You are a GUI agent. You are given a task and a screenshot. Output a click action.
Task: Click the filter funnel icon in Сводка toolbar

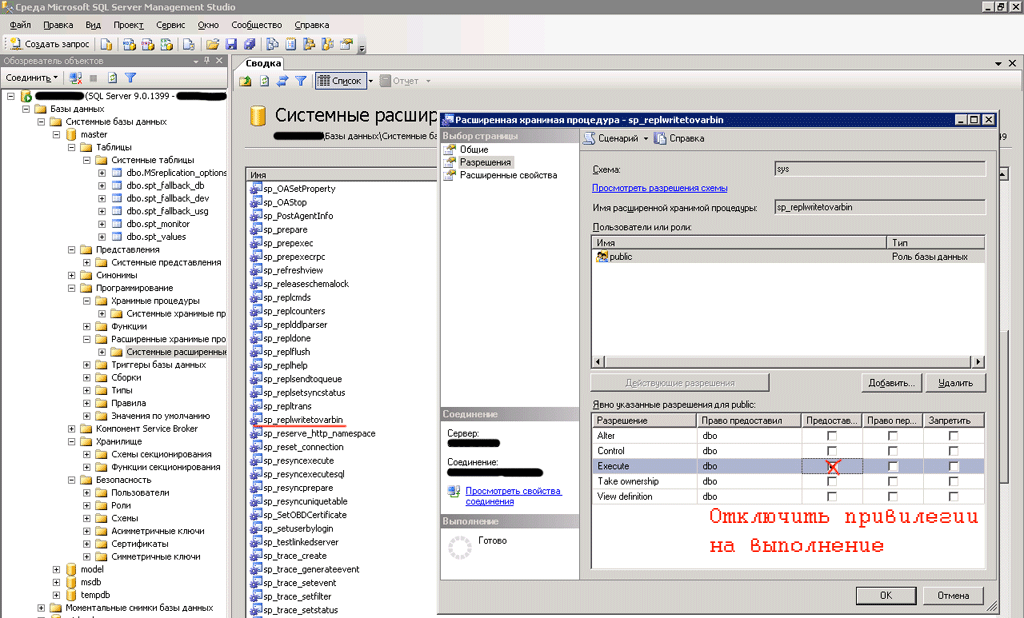pyautogui.click(x=299, y=81)
